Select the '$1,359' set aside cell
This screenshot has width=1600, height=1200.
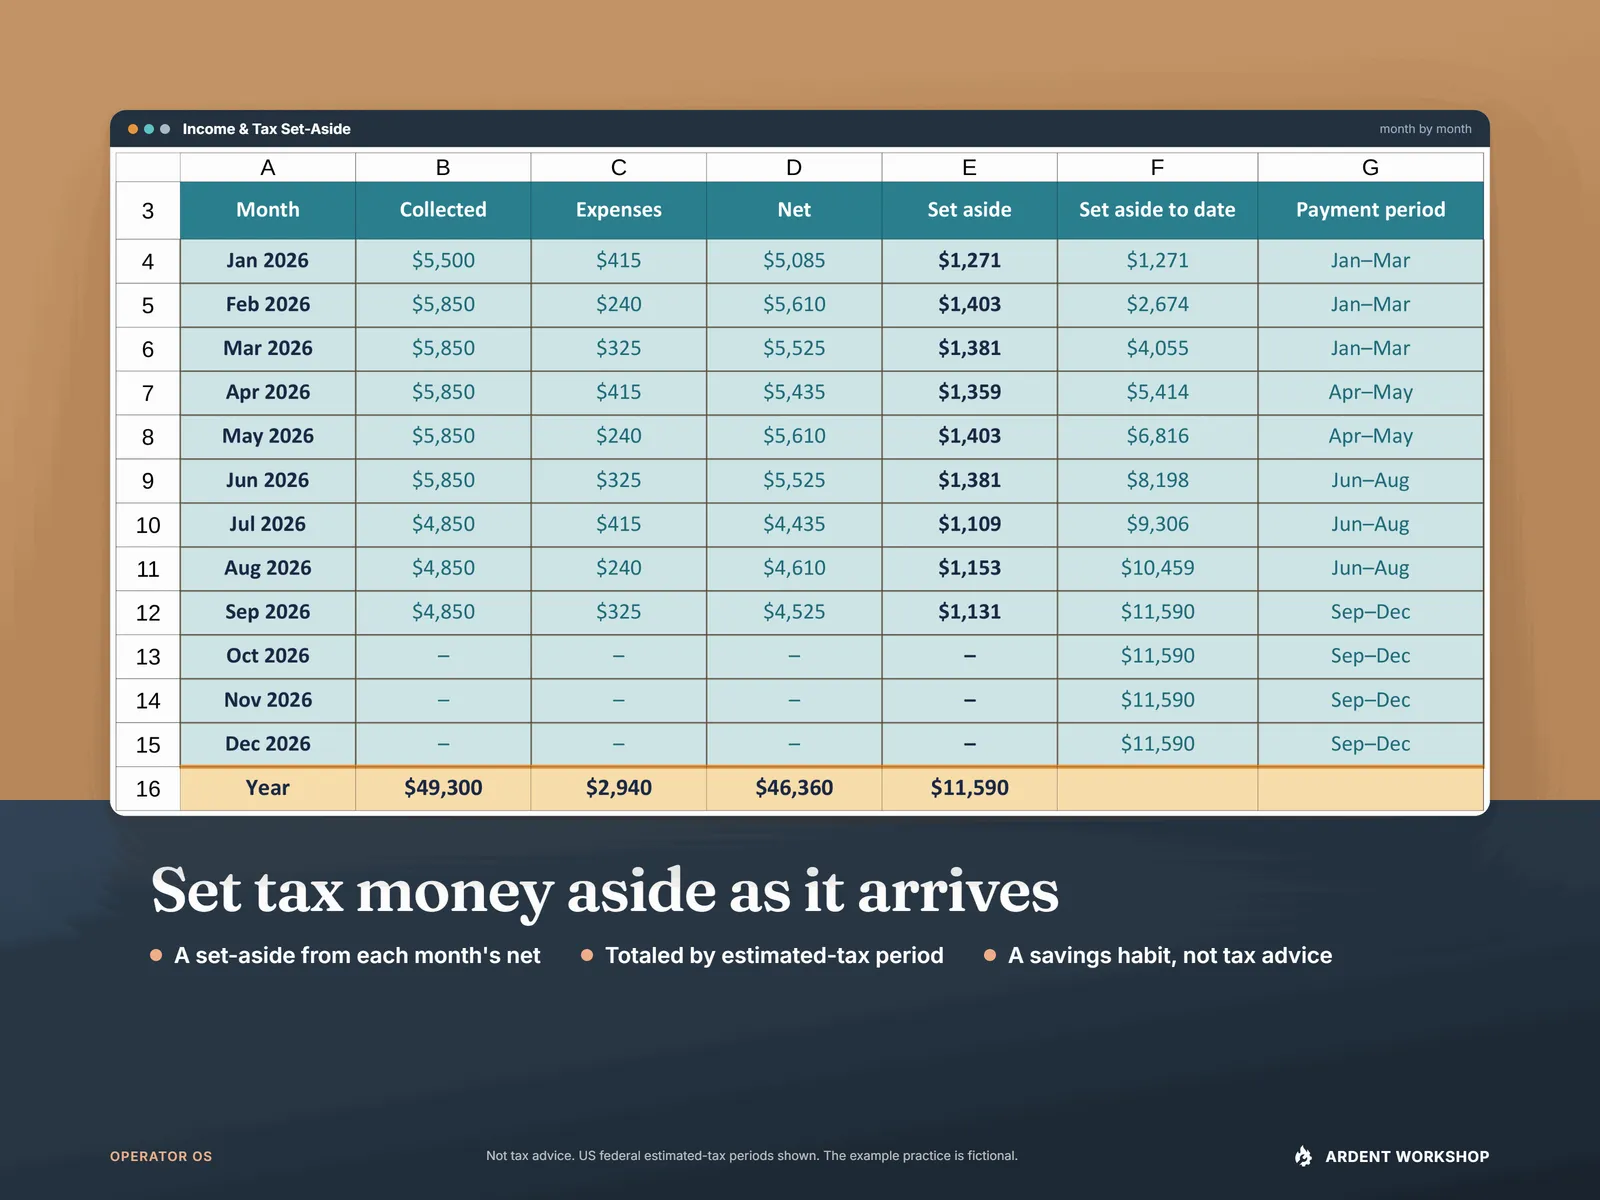969,393
